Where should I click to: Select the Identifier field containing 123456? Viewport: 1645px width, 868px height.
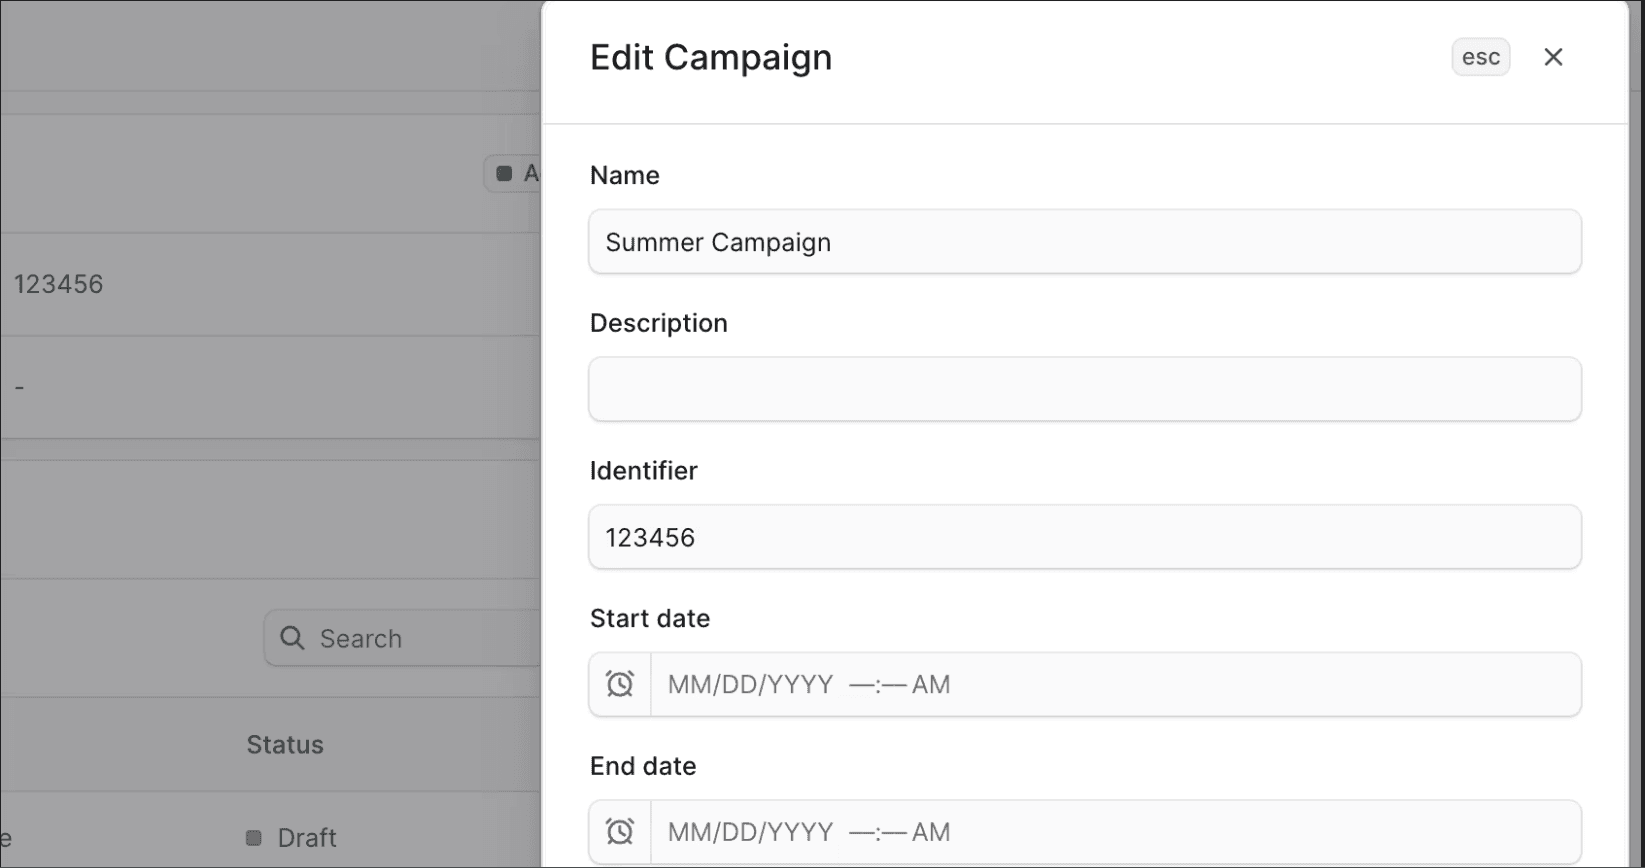point(1084,537)
